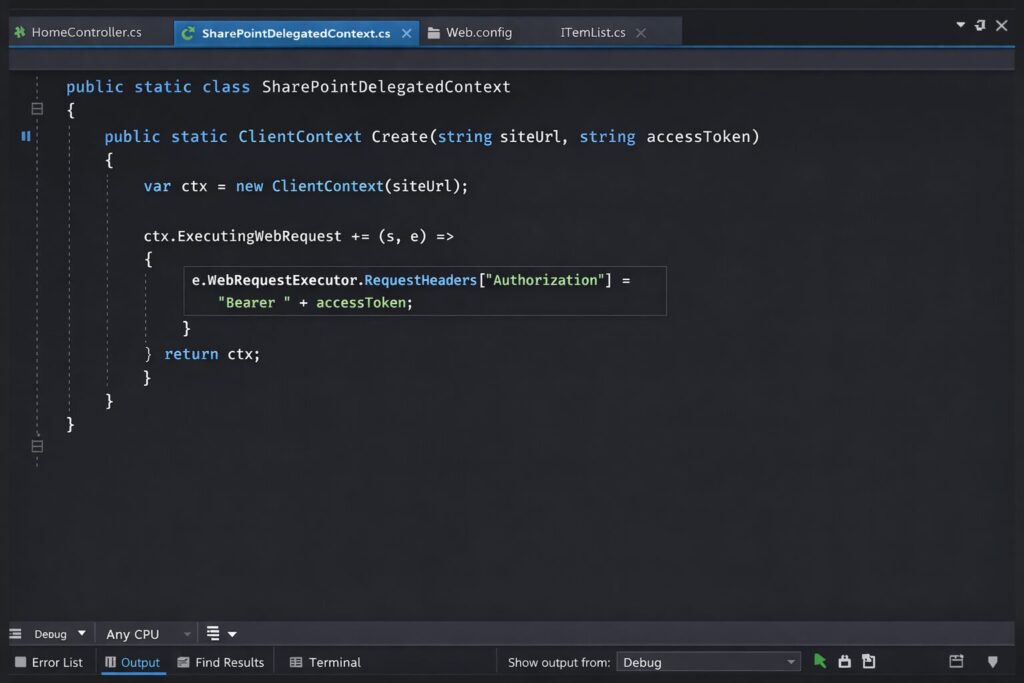
Task: Click the green run arrow in Output toolbar
Action: pyautogui.click(x=820, y=661)
